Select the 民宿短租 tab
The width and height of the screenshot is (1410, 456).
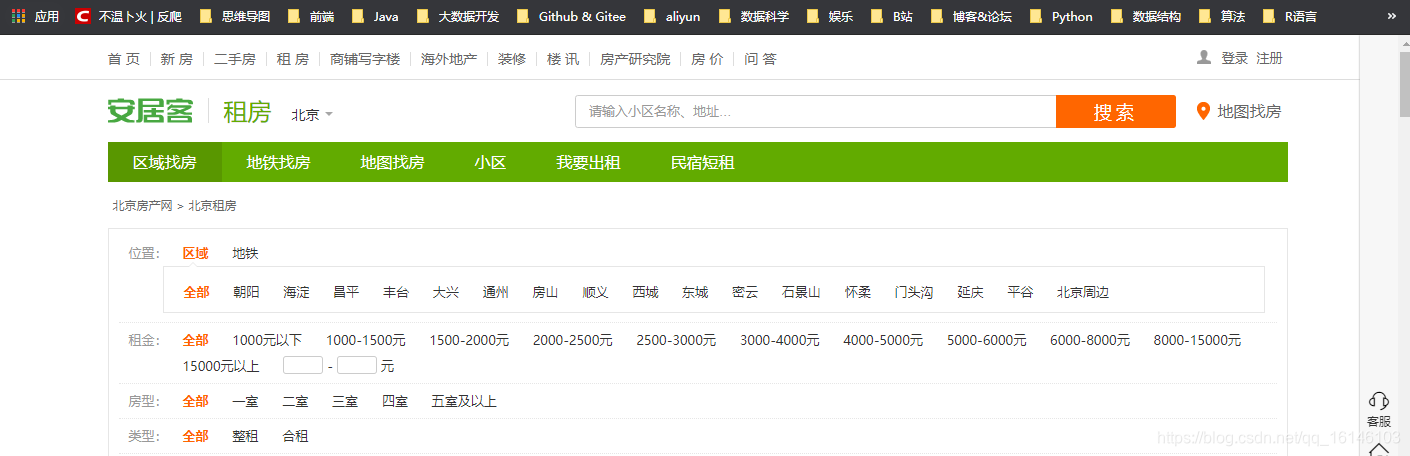703,162
